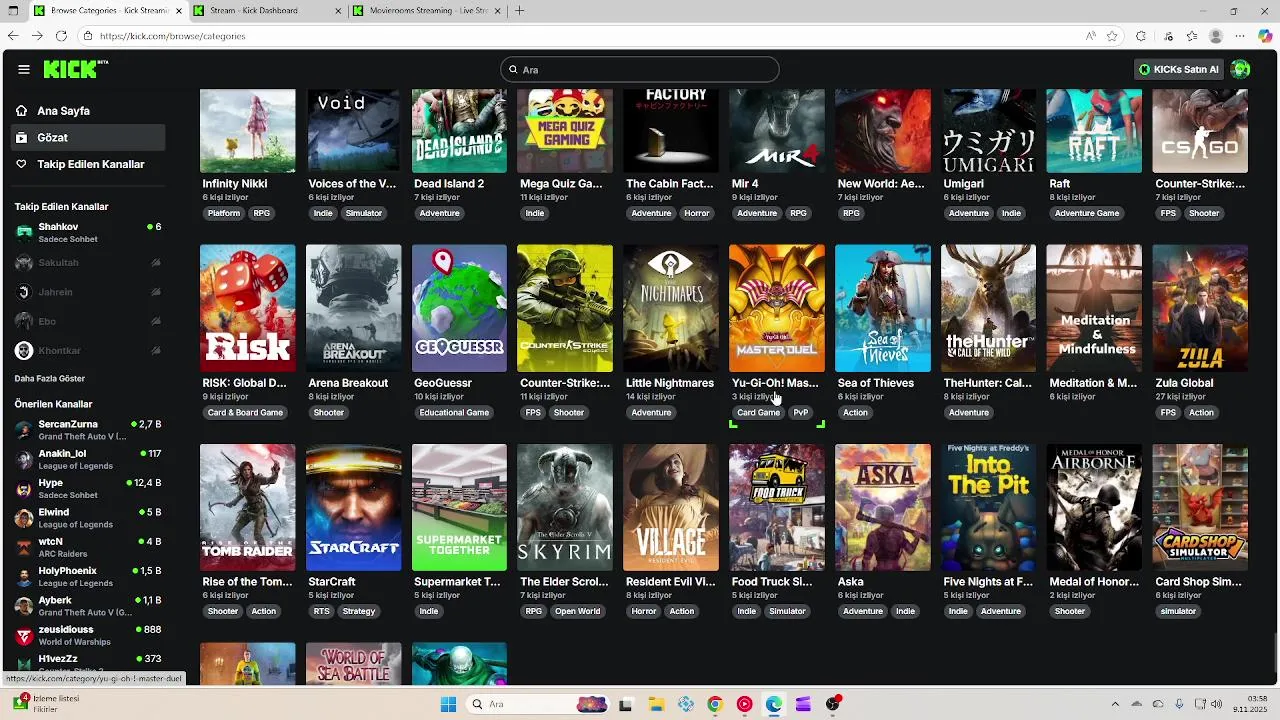
Task: Open the Aska category thumbnail
Action: 883,507
